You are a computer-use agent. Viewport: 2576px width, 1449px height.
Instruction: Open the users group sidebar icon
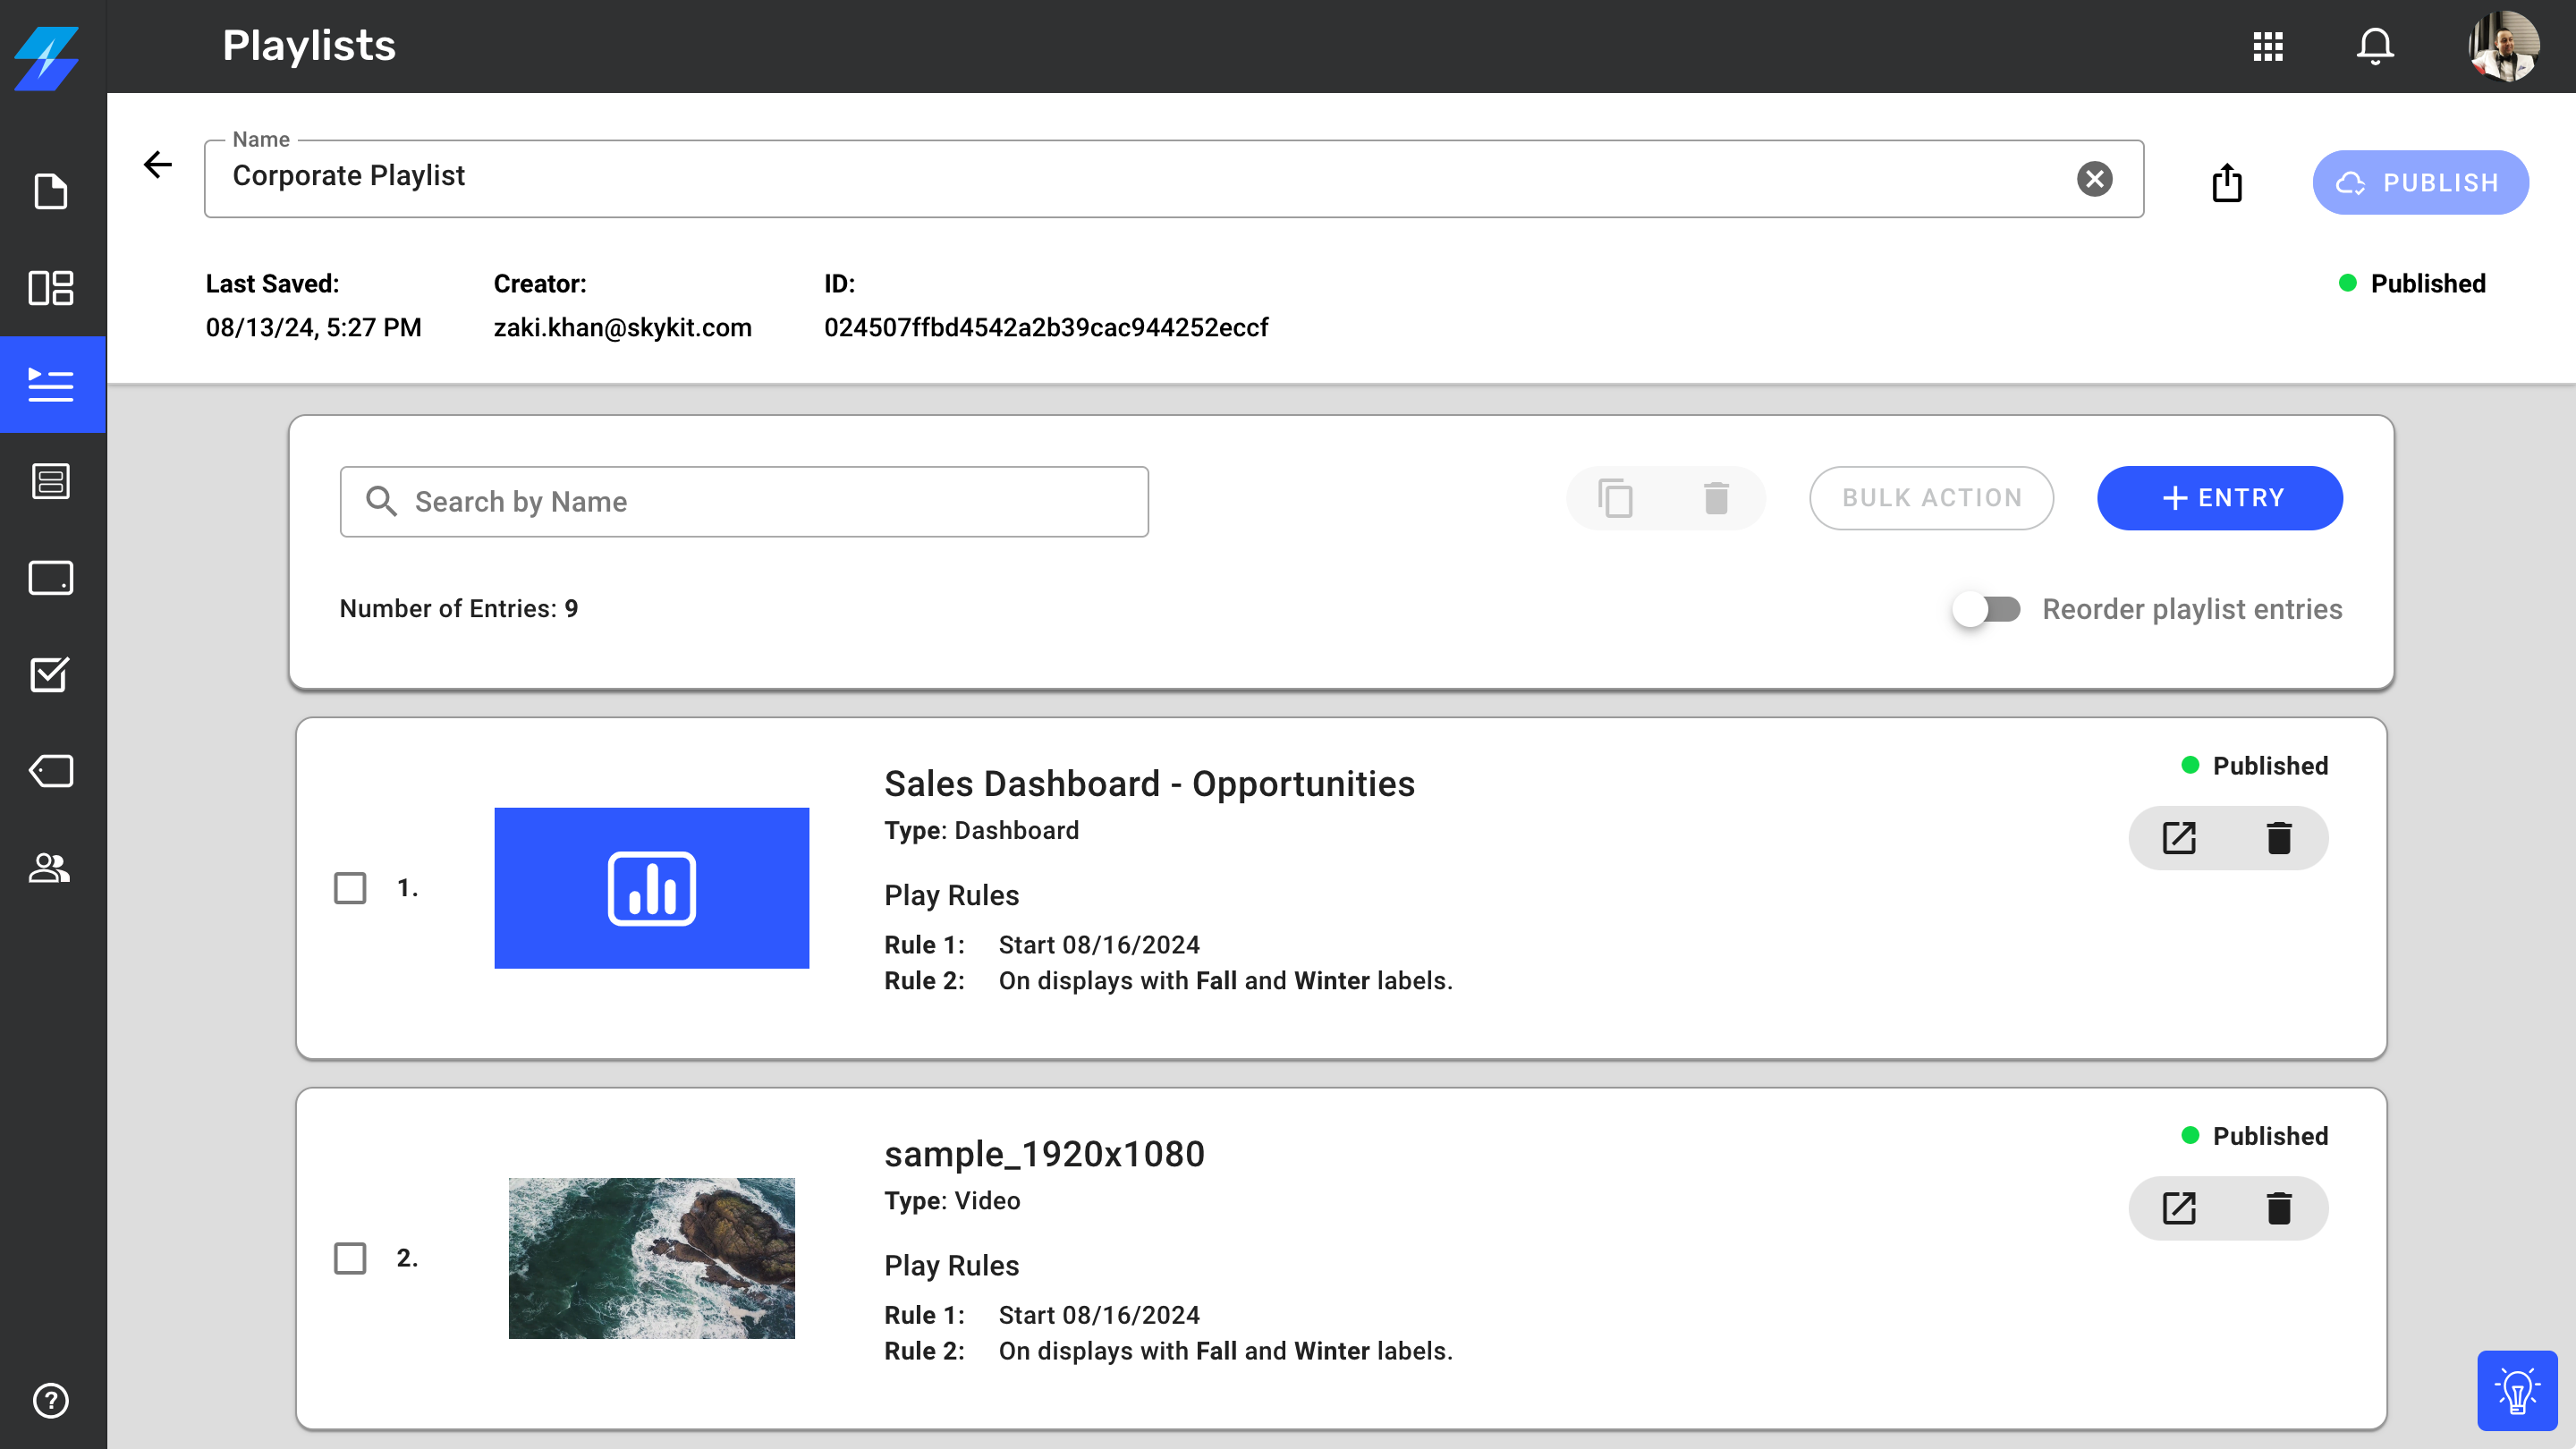[x=51, y=867]
